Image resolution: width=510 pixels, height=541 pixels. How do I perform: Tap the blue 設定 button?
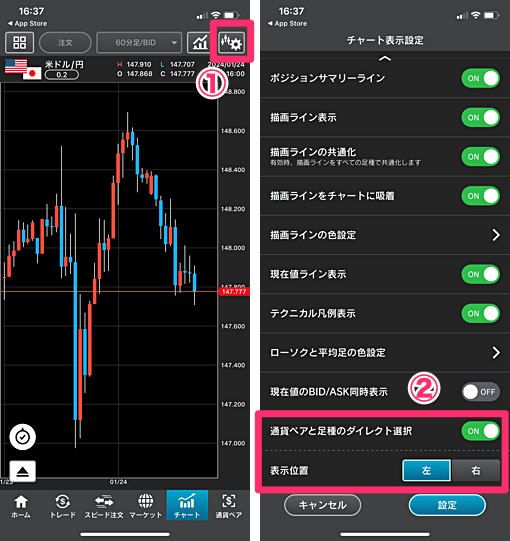[447, 505]
